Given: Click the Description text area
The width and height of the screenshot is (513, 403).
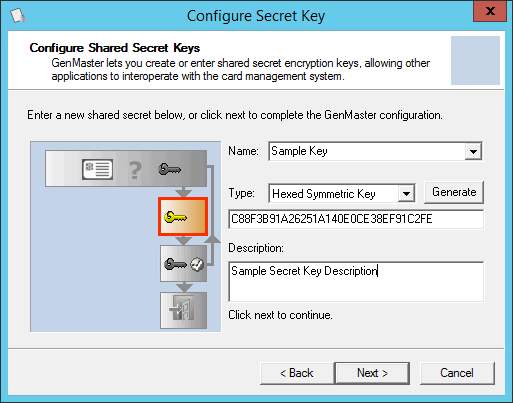Looking at the screenshot, I should pos(356,282).
